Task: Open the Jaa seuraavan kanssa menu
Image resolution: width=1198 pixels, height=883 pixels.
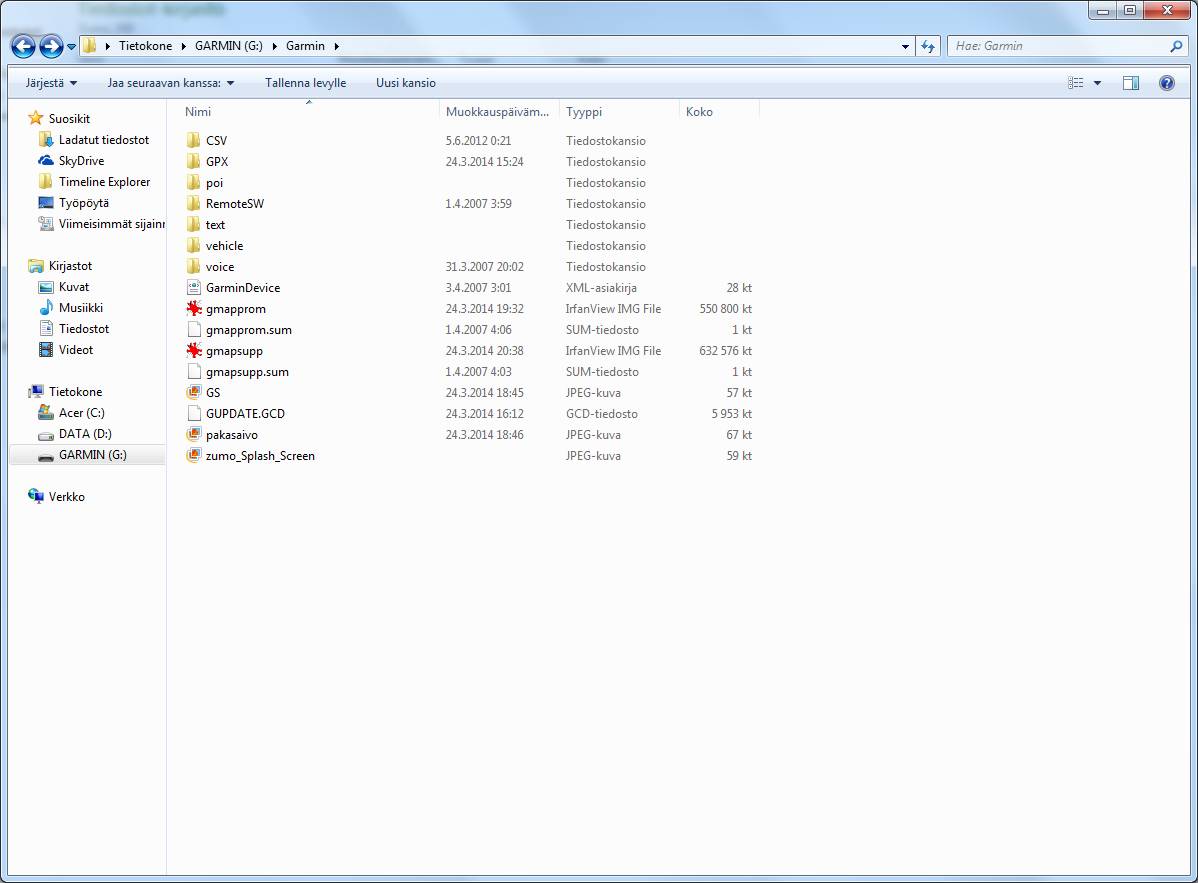Action: (170, 82)
